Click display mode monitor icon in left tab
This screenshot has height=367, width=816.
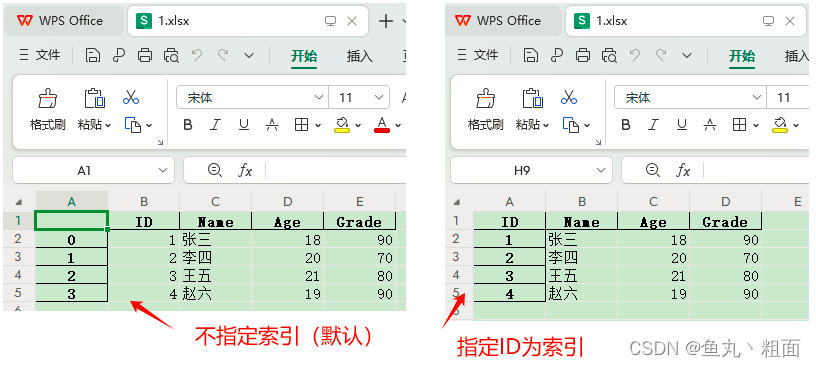pos(330,21)
